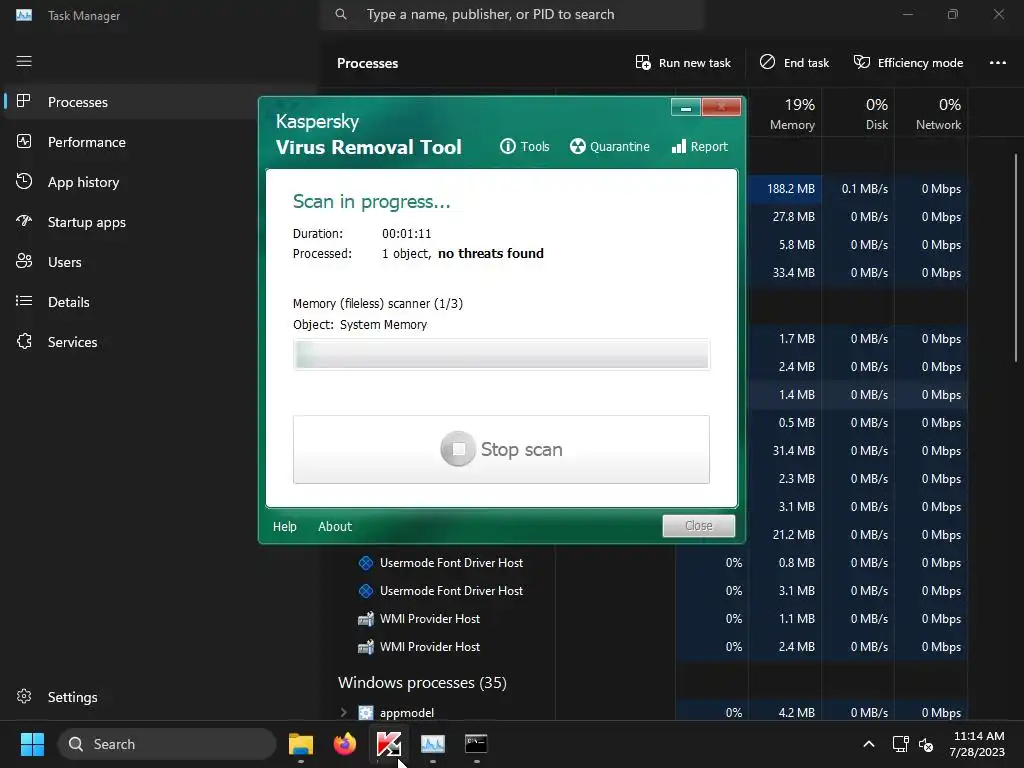The width and height of the screenshot is (1024, 768).
Task: Open the Task Manager hamburger navigation menu
Action: (x=24, y=61)
